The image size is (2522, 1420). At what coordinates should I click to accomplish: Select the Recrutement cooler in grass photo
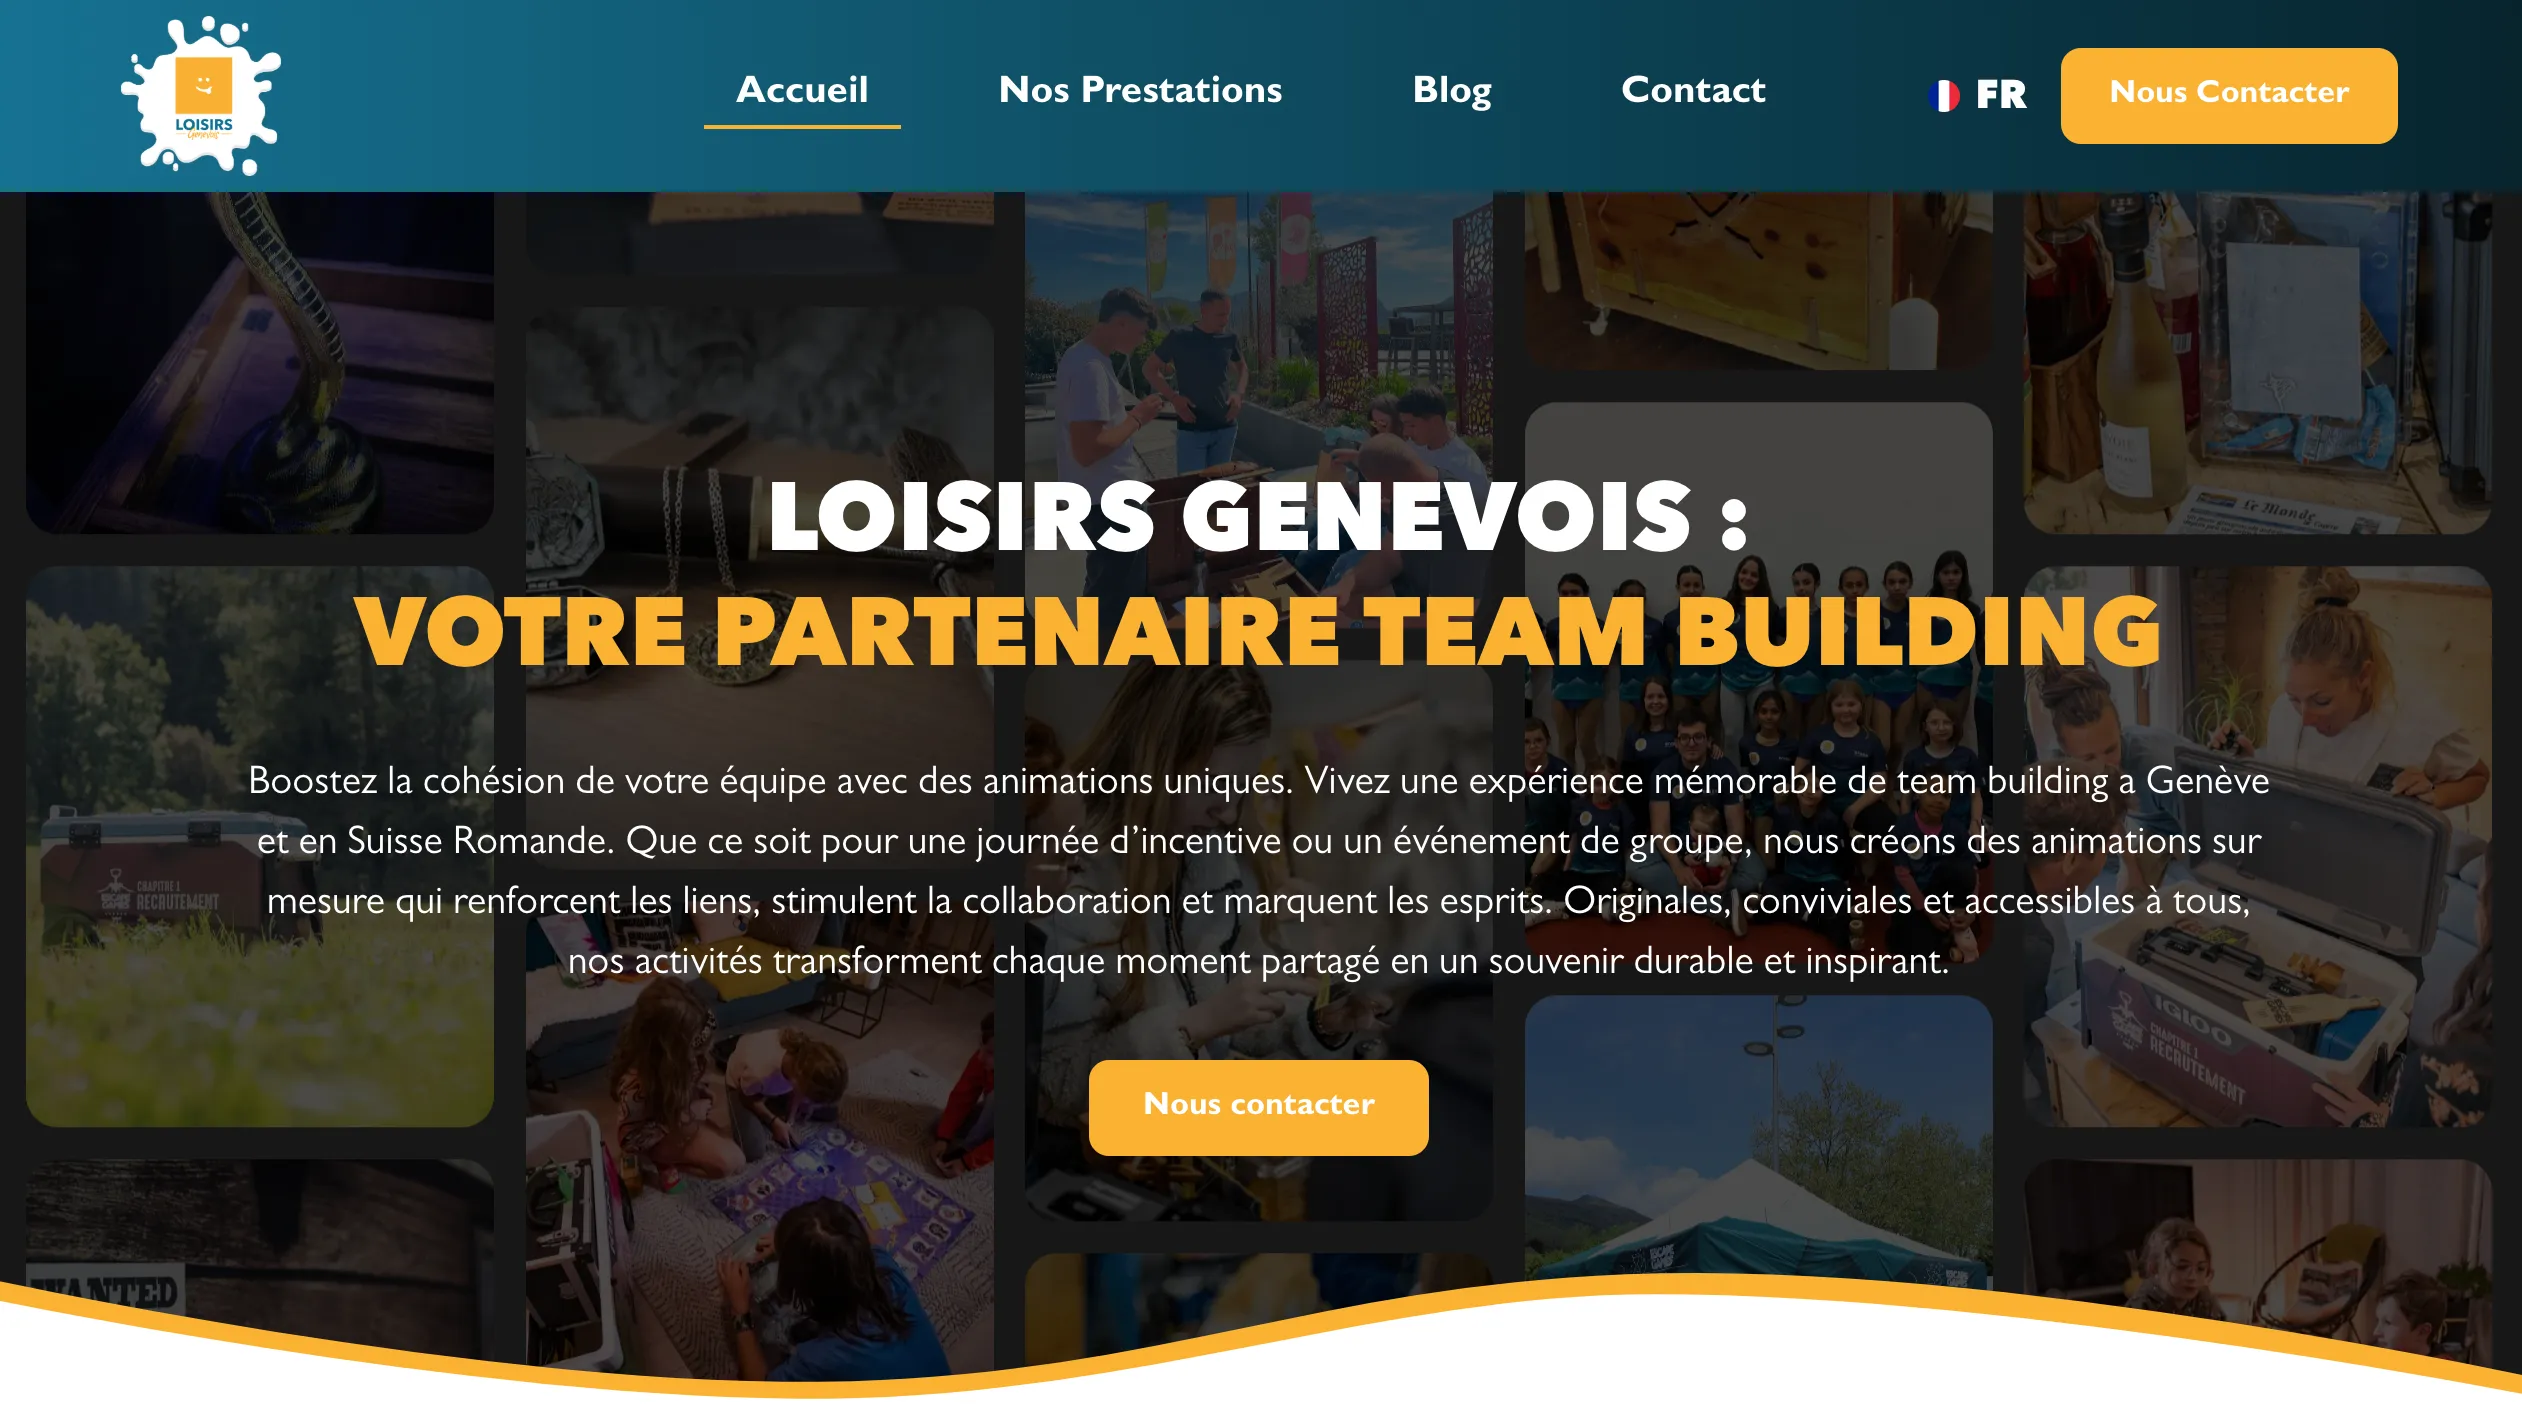(x=260, y=846)
